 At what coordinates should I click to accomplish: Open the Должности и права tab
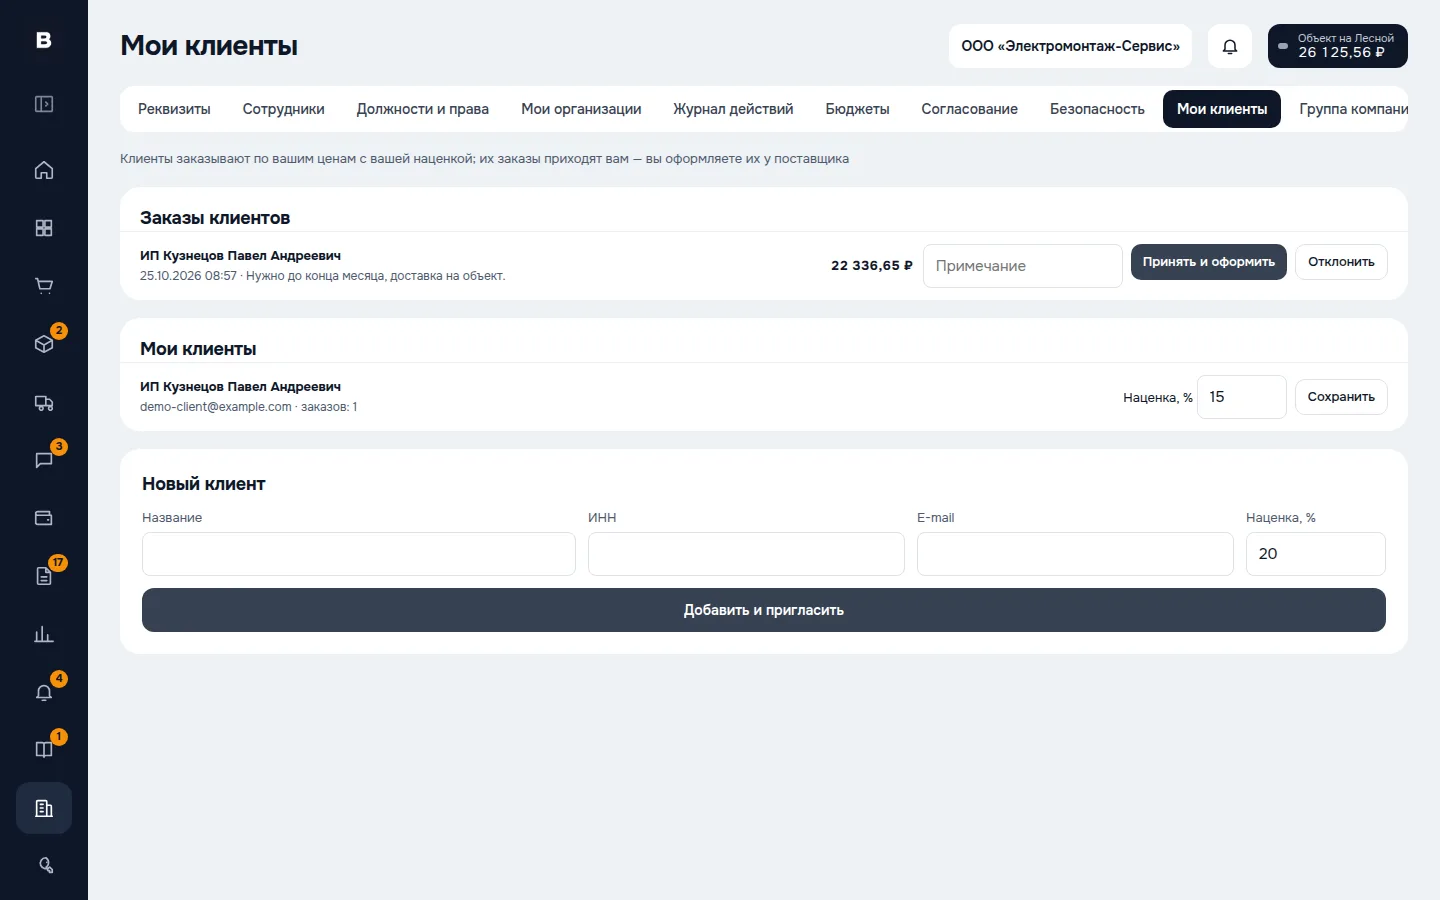[x=423, y=109]
